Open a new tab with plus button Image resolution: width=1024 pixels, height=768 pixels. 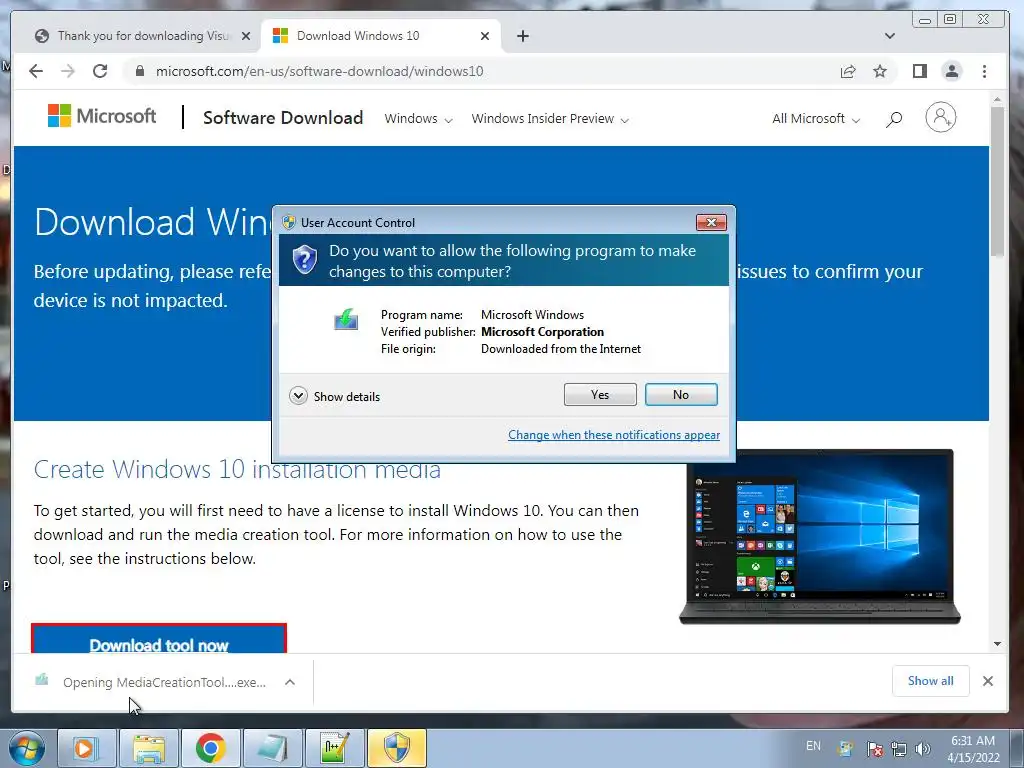pos(522,36)
